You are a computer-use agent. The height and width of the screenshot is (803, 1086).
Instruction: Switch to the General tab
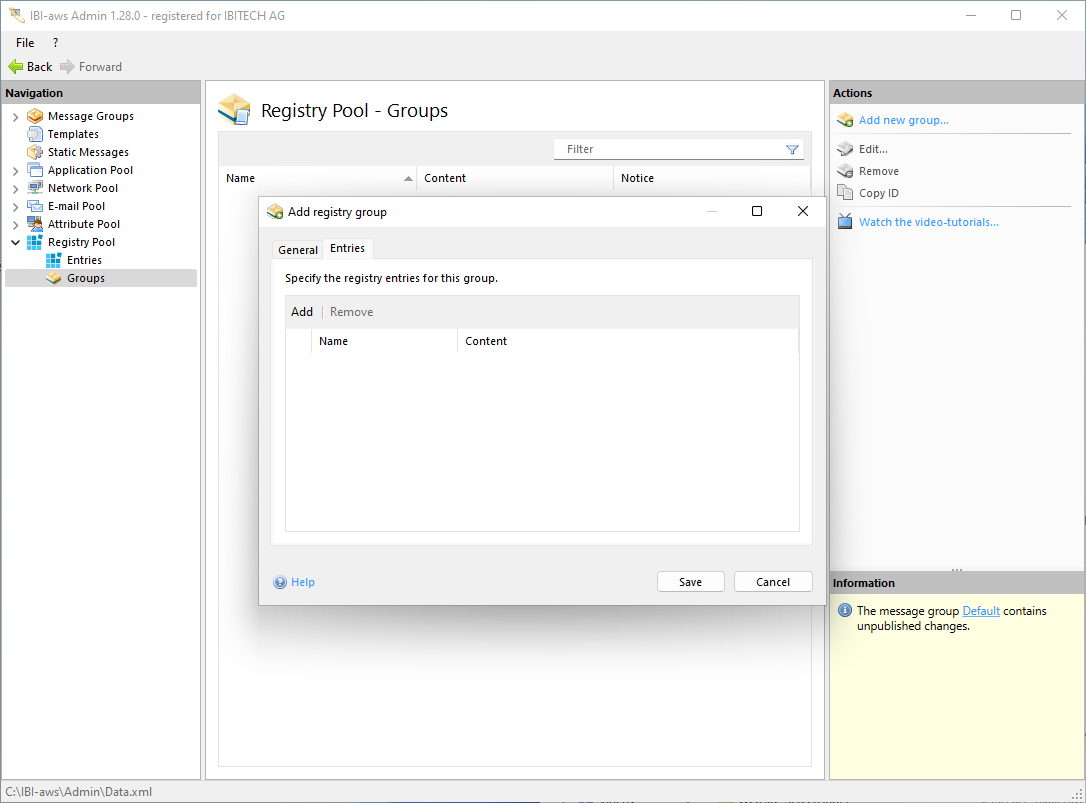tap(297, 250)
